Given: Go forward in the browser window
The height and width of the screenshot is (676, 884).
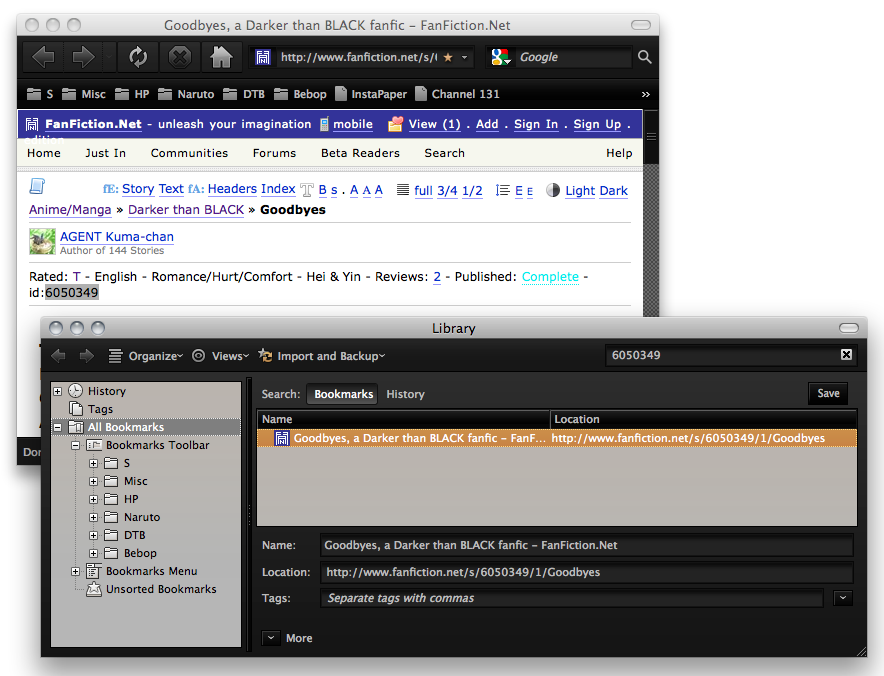Looking at the screenshot, I should tap(83, 57).
